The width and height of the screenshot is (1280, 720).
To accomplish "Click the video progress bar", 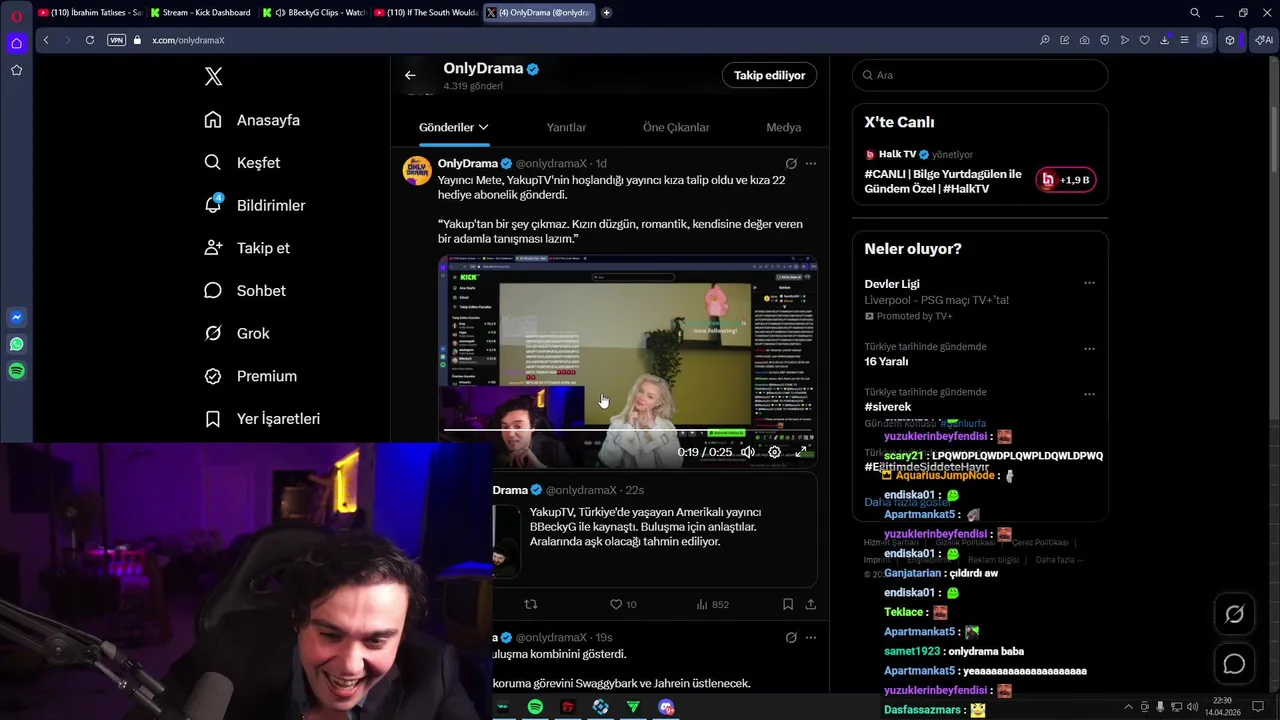I will (x=627, y=430).
